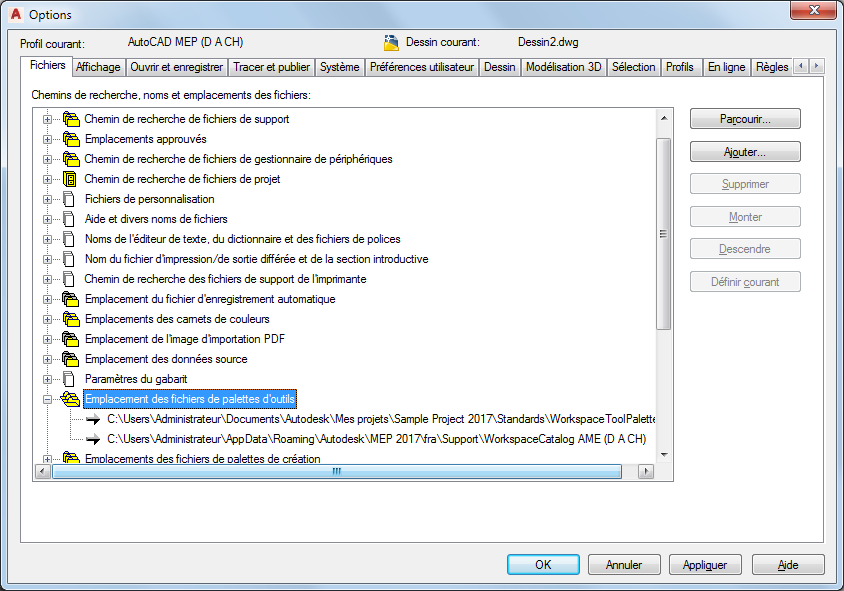Image resolution: width=844 pixels, height=591 pixels.
Task: Switch to Modélisation 3D tab
Action: [x=564, y=67]
